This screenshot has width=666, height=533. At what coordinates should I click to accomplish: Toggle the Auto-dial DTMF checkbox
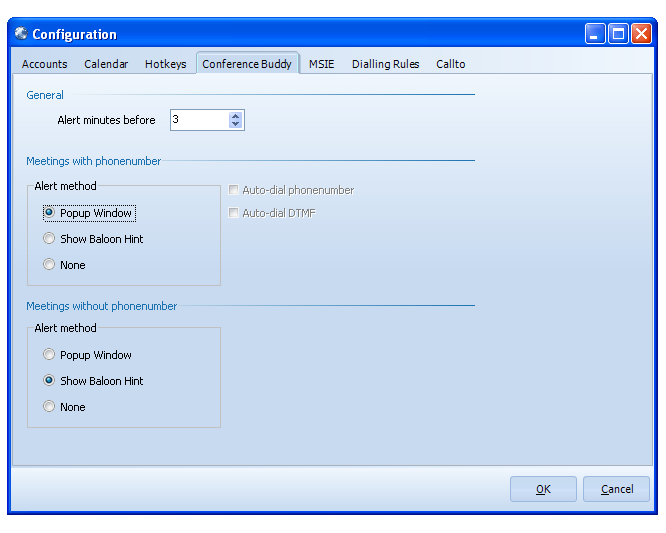tap(234, 213)
